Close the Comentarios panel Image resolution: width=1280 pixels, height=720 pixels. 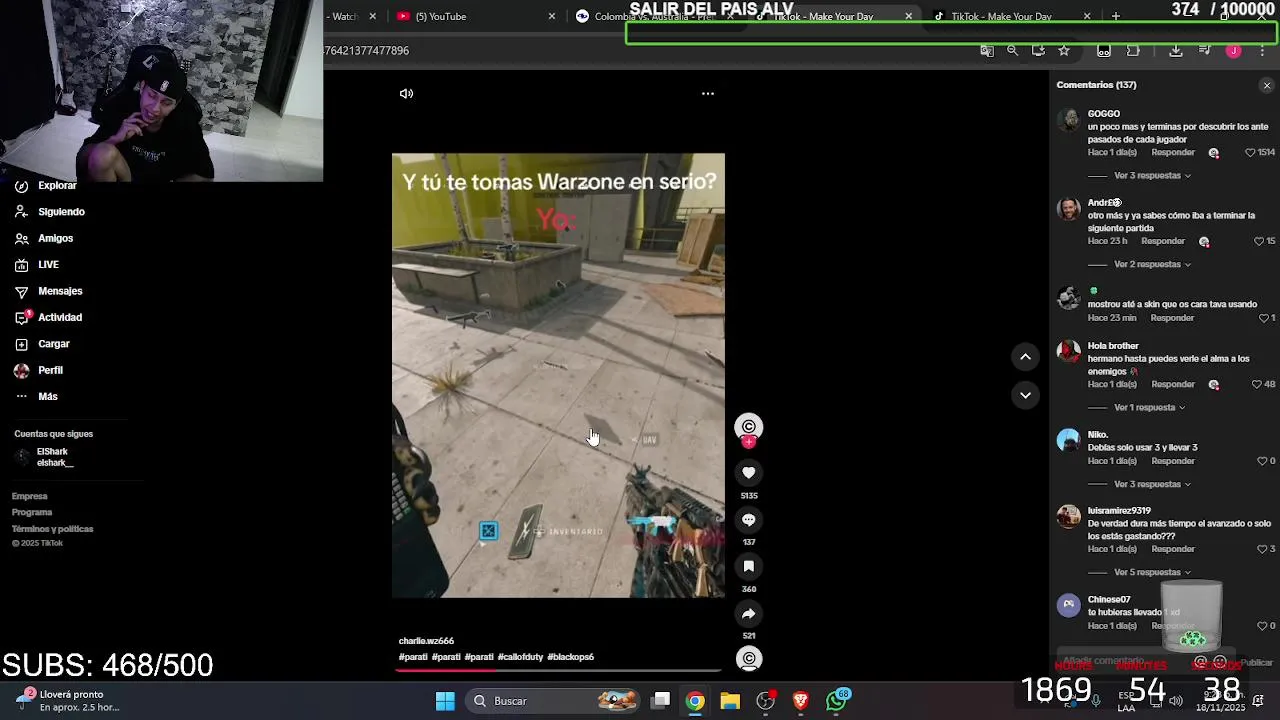click(1267, 85)
